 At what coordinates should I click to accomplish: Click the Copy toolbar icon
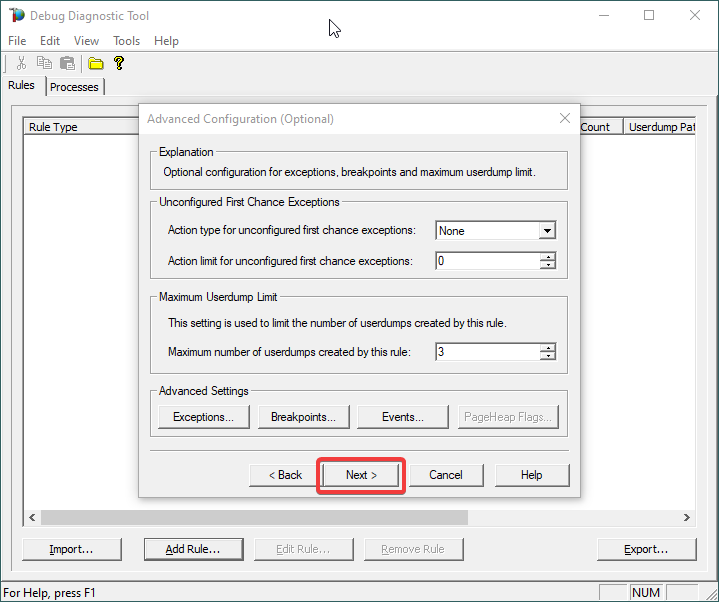point(44,63)
